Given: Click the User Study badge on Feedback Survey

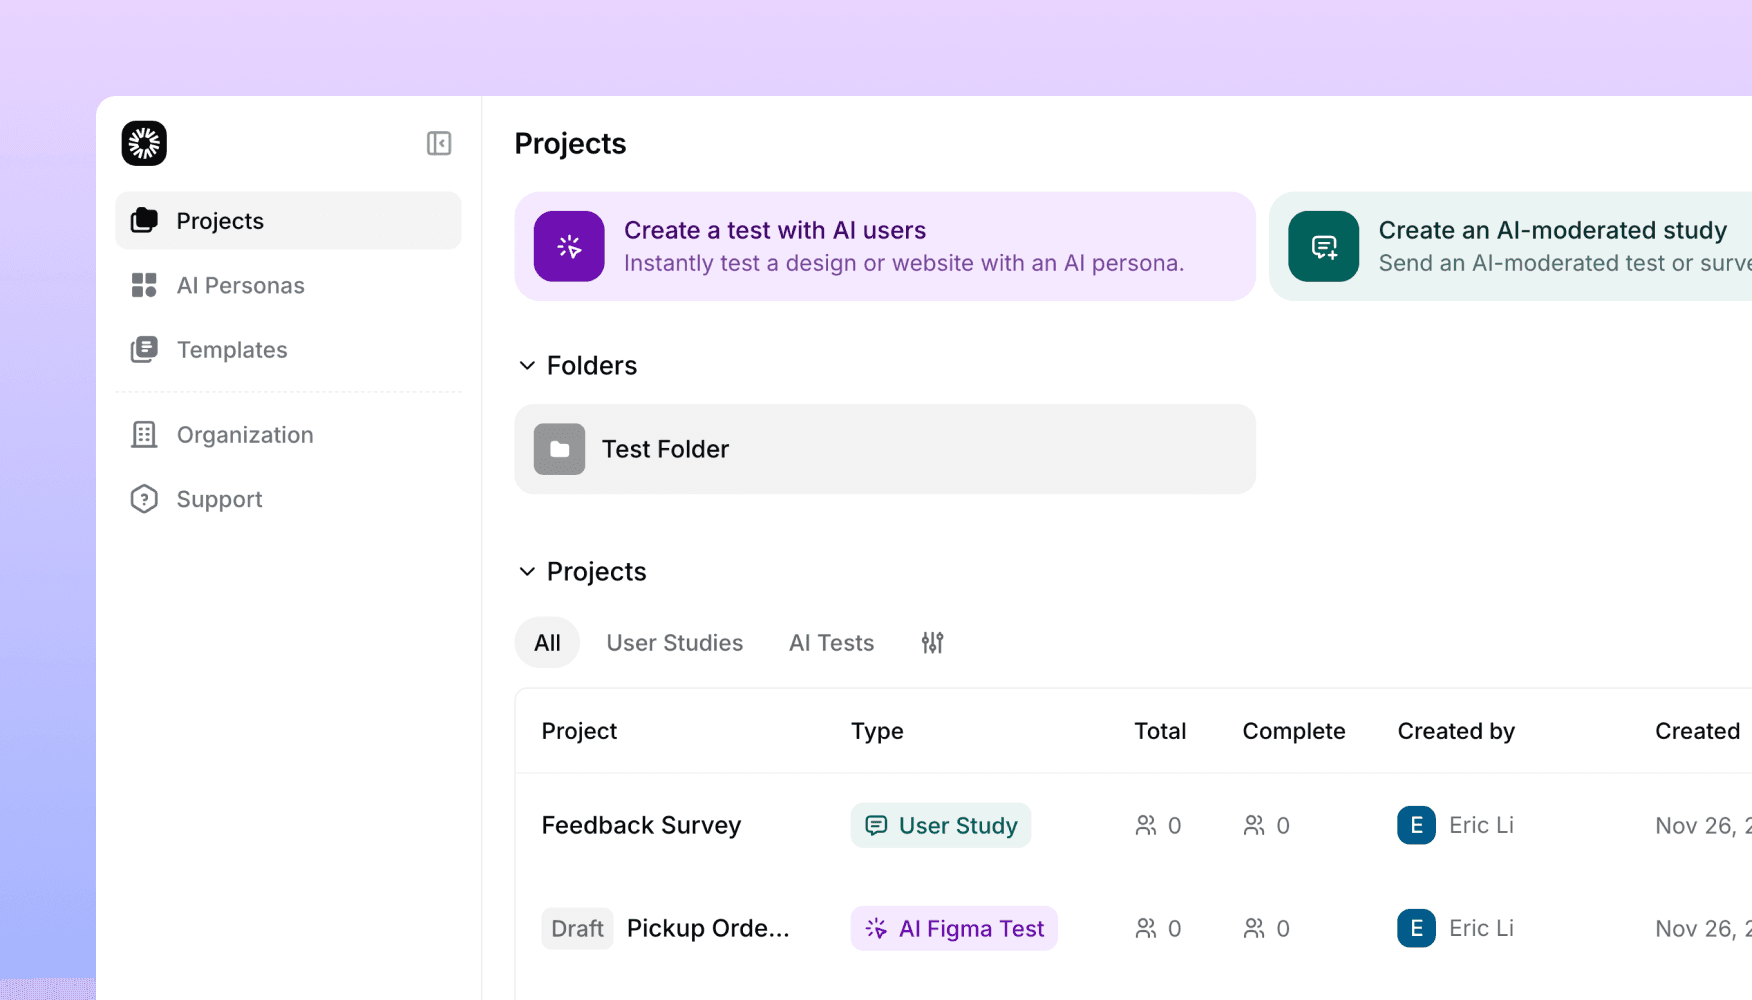Looking at the screenshot, I should pyautogui.click(x=940, y=825).
